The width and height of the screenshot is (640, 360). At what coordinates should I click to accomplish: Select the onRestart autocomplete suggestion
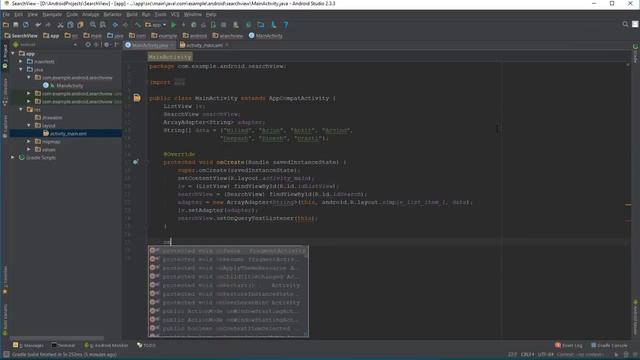228,285
